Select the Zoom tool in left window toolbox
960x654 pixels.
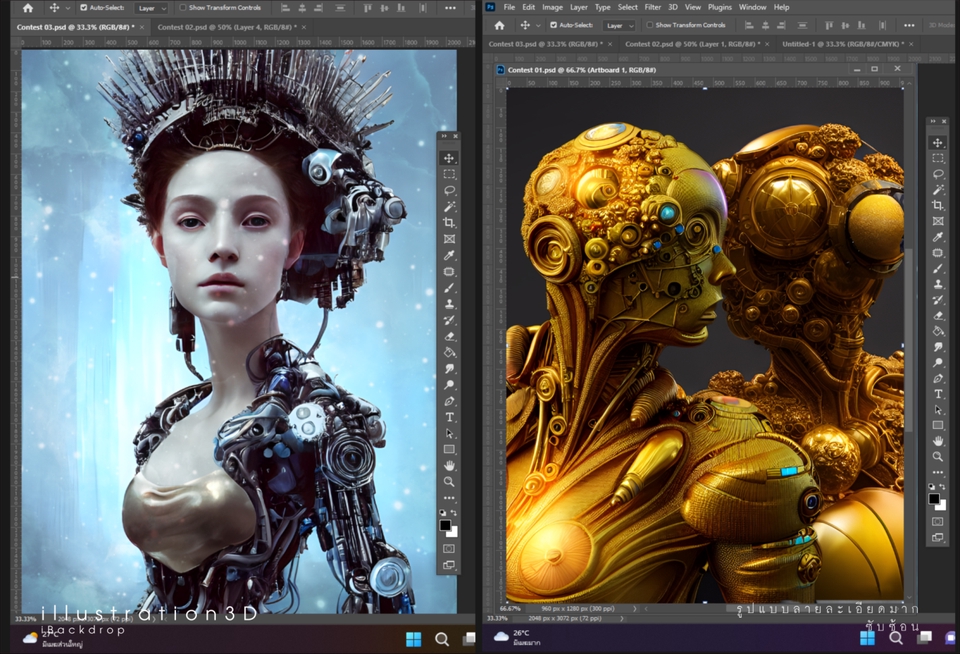449,482
